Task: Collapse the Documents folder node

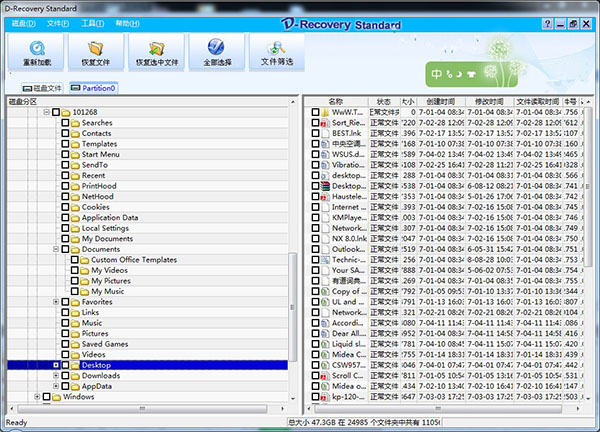Action: (x=56, y=249)
